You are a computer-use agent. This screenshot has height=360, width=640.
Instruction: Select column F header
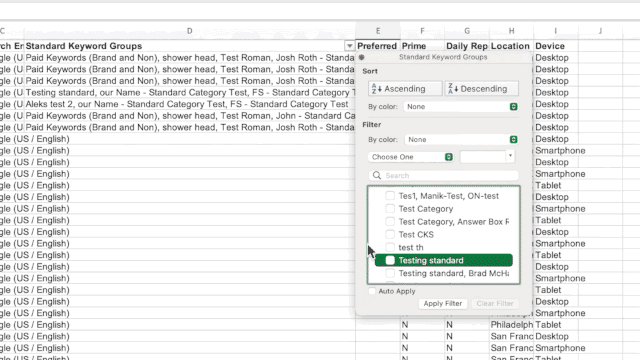click(x=422, y=31)
